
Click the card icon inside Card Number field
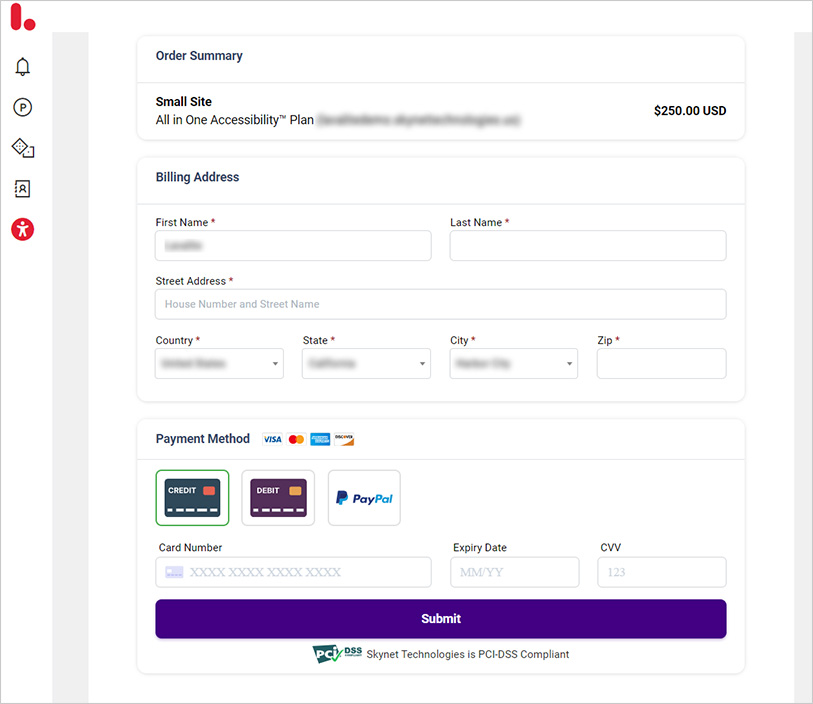point(174,572)
